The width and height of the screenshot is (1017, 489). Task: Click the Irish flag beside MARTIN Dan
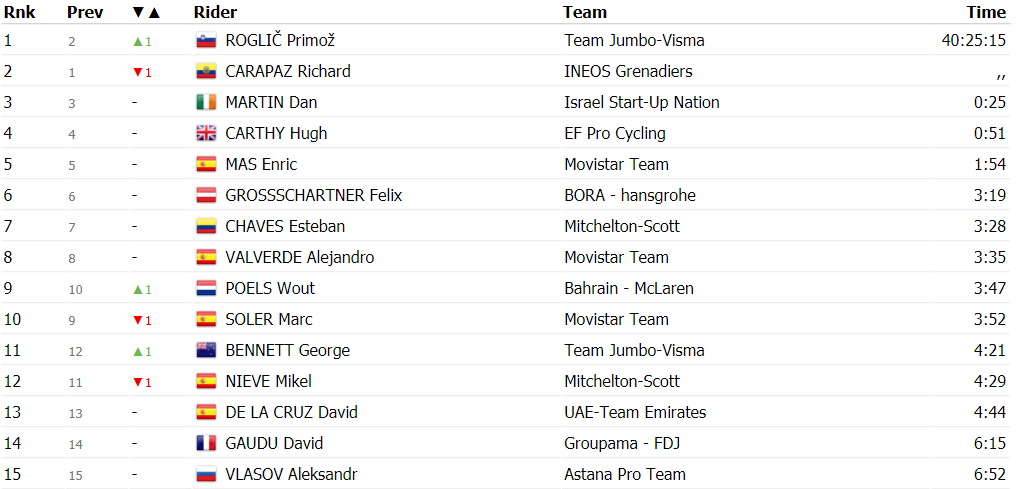(206, 102)
